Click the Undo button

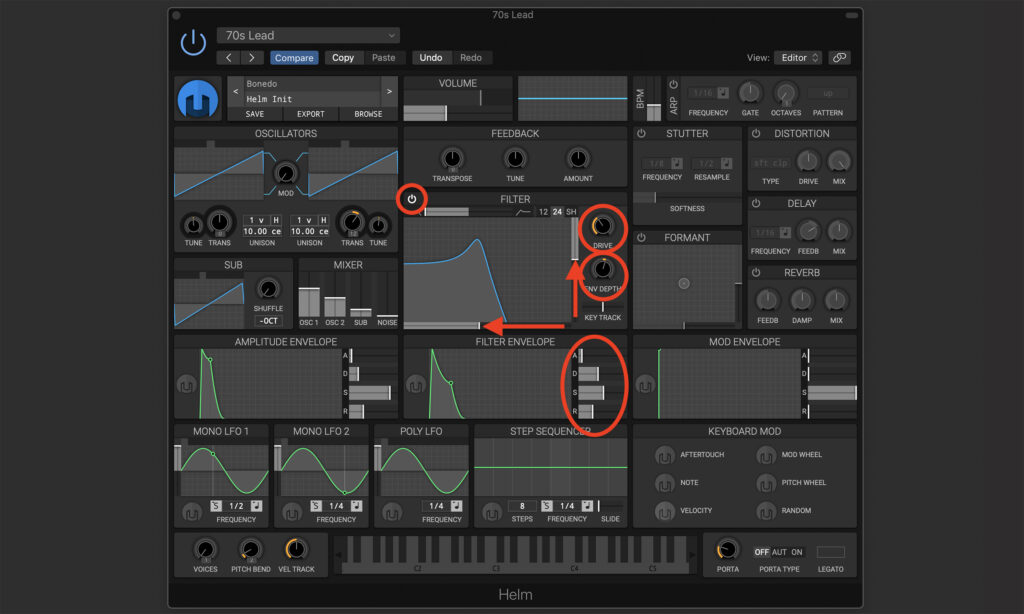tap(431, 57)
